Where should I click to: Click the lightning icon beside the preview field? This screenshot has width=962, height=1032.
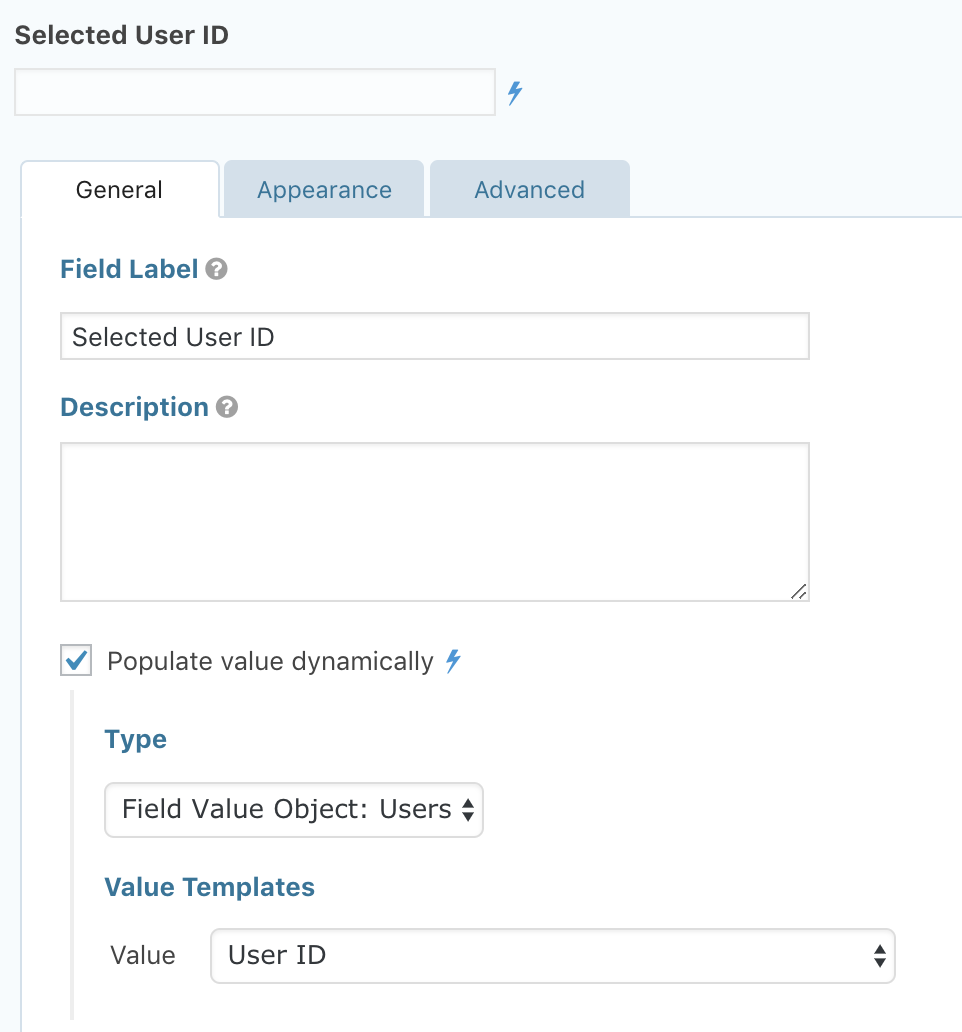pos(515,94)
